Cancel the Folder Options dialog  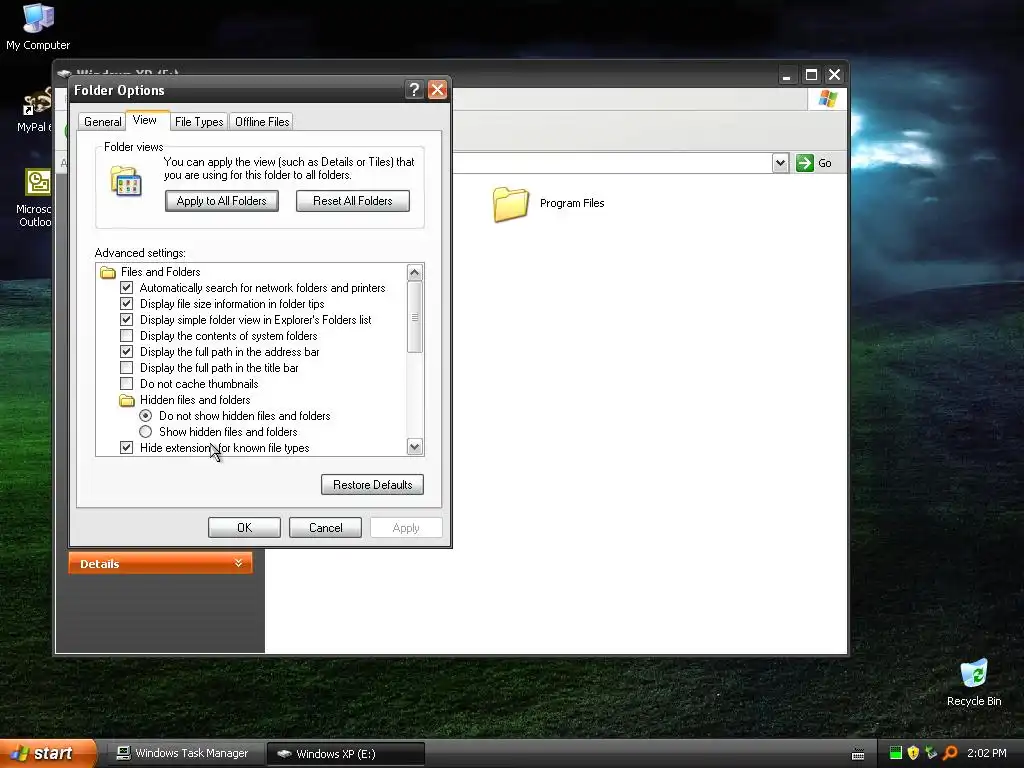(325, 528)
